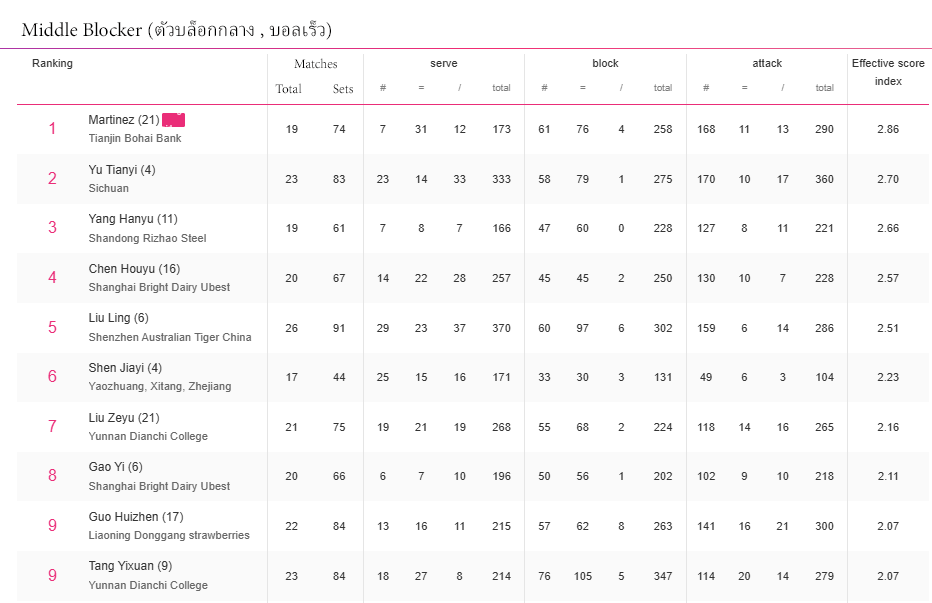Open Yu Tianyi (4) player page
This screenshot has width=932, height=603.
(x=122, y=170)
